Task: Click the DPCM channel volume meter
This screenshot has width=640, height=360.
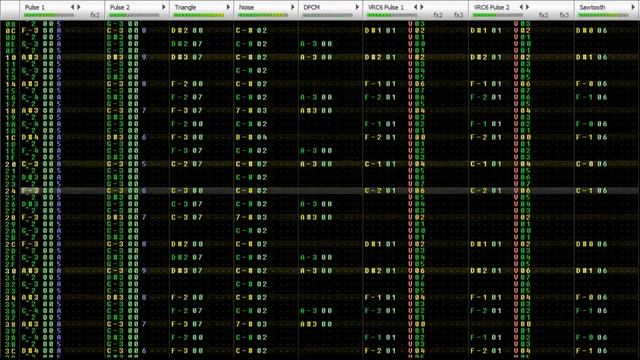Action: [x=327, y=15]
